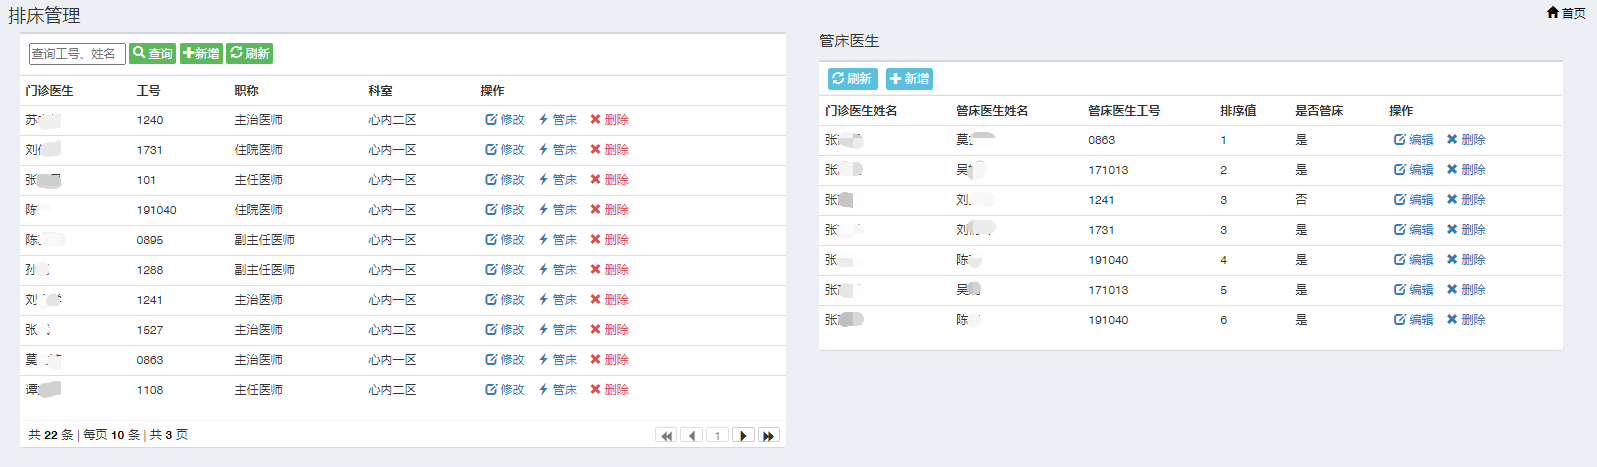1597x467 pixels.
Task: Add a bed doctor with blue 新增 button
Action: (909, 79)
